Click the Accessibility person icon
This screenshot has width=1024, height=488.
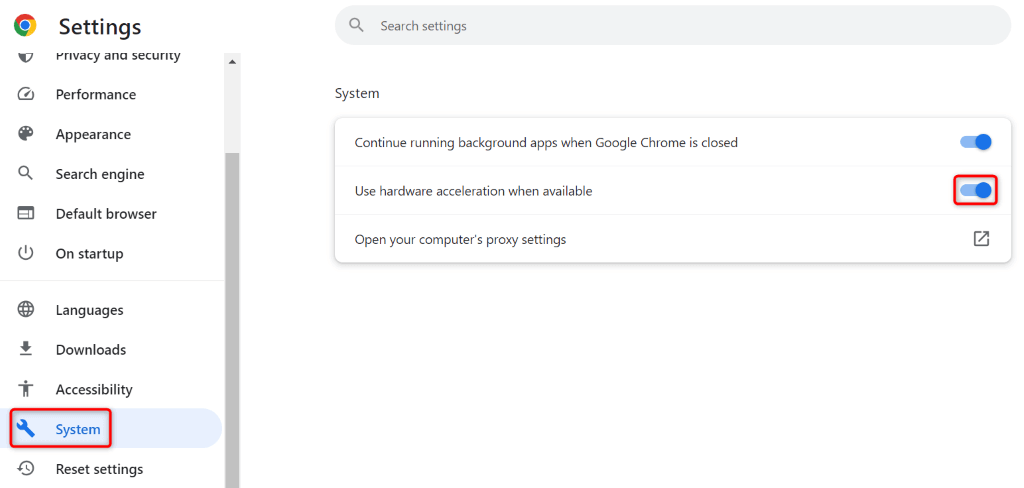tap(26, 390)
